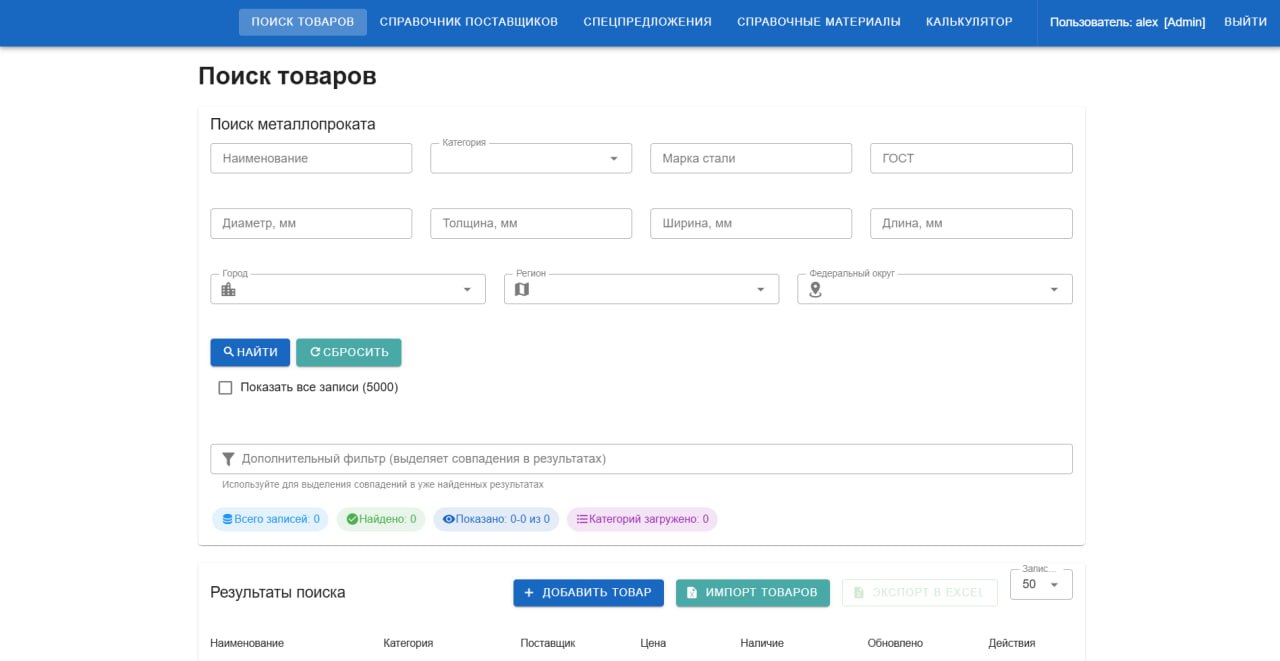Click the eye icon on Показано chip

pyautogui.click(x=449, y=519)
